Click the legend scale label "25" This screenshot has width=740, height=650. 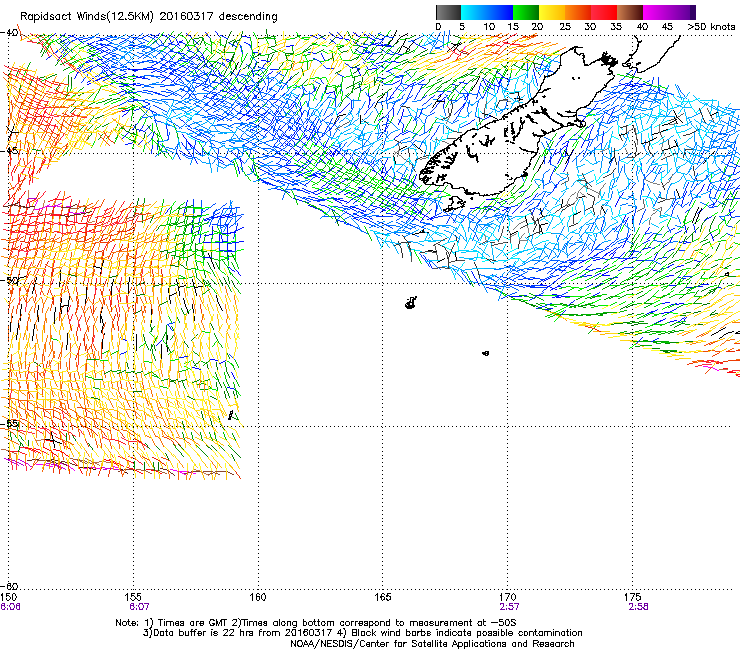click(x=565, y=27)
